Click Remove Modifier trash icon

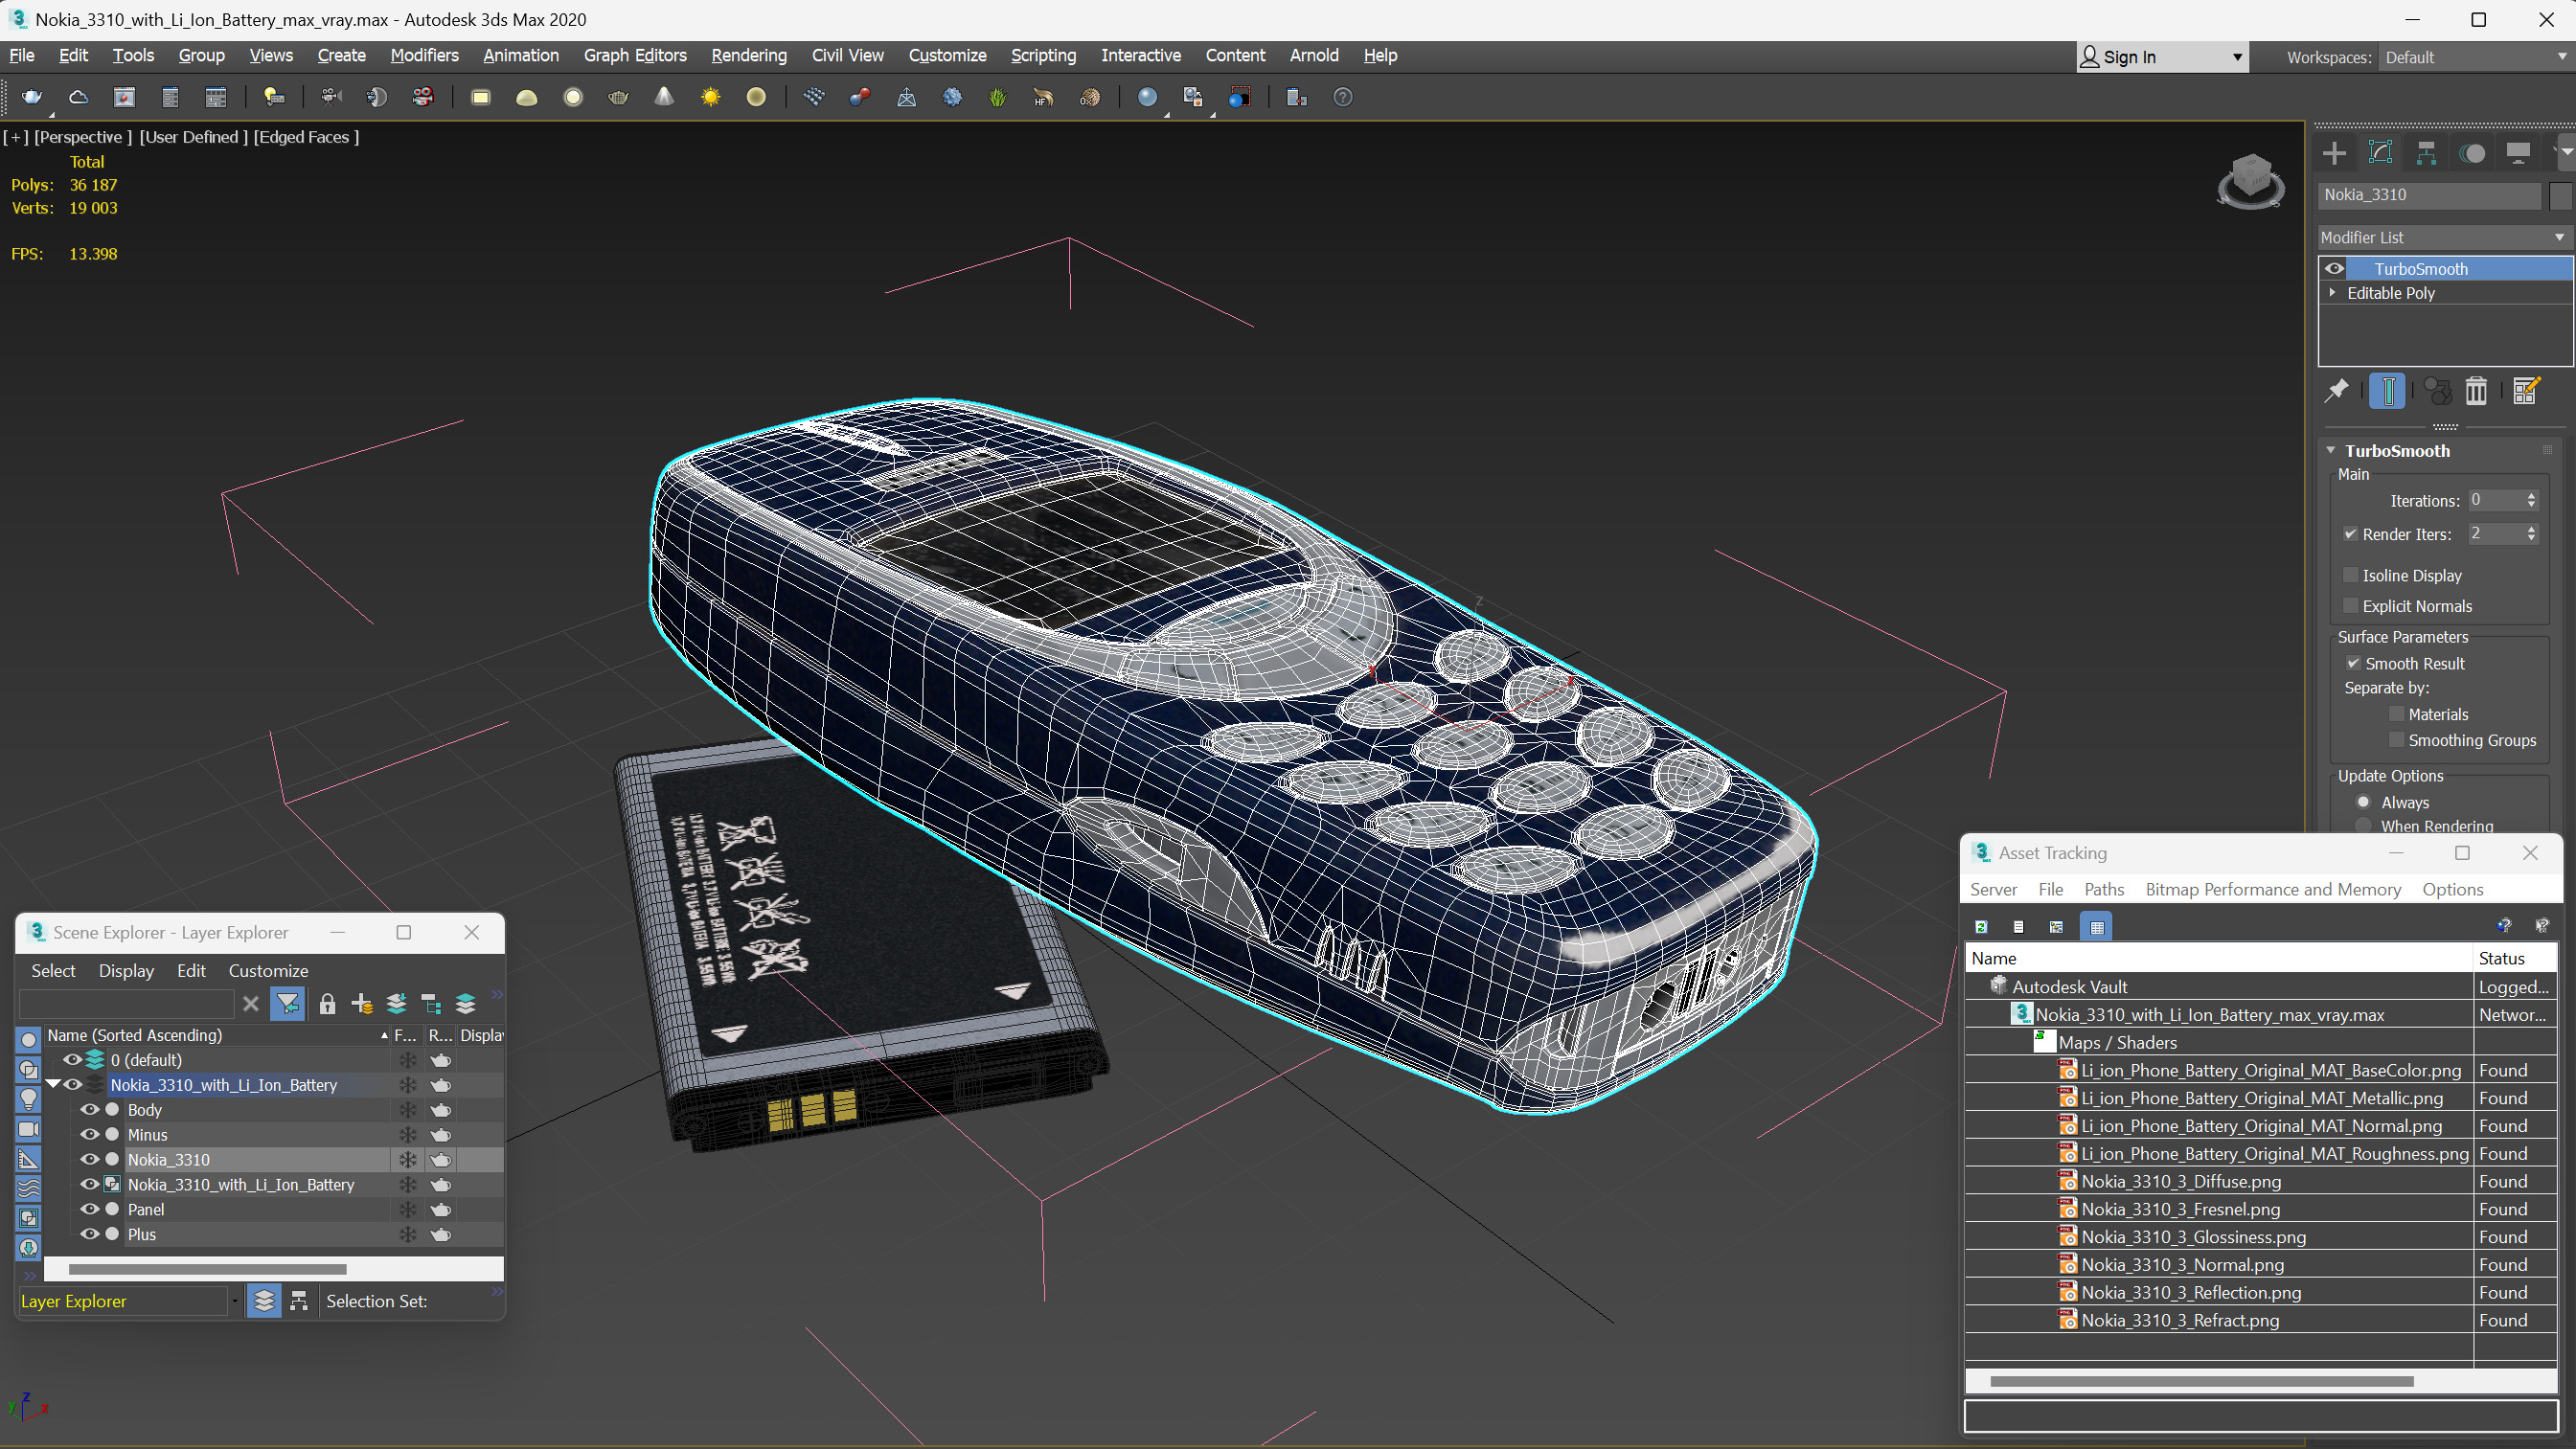[x=2476, y=391]
